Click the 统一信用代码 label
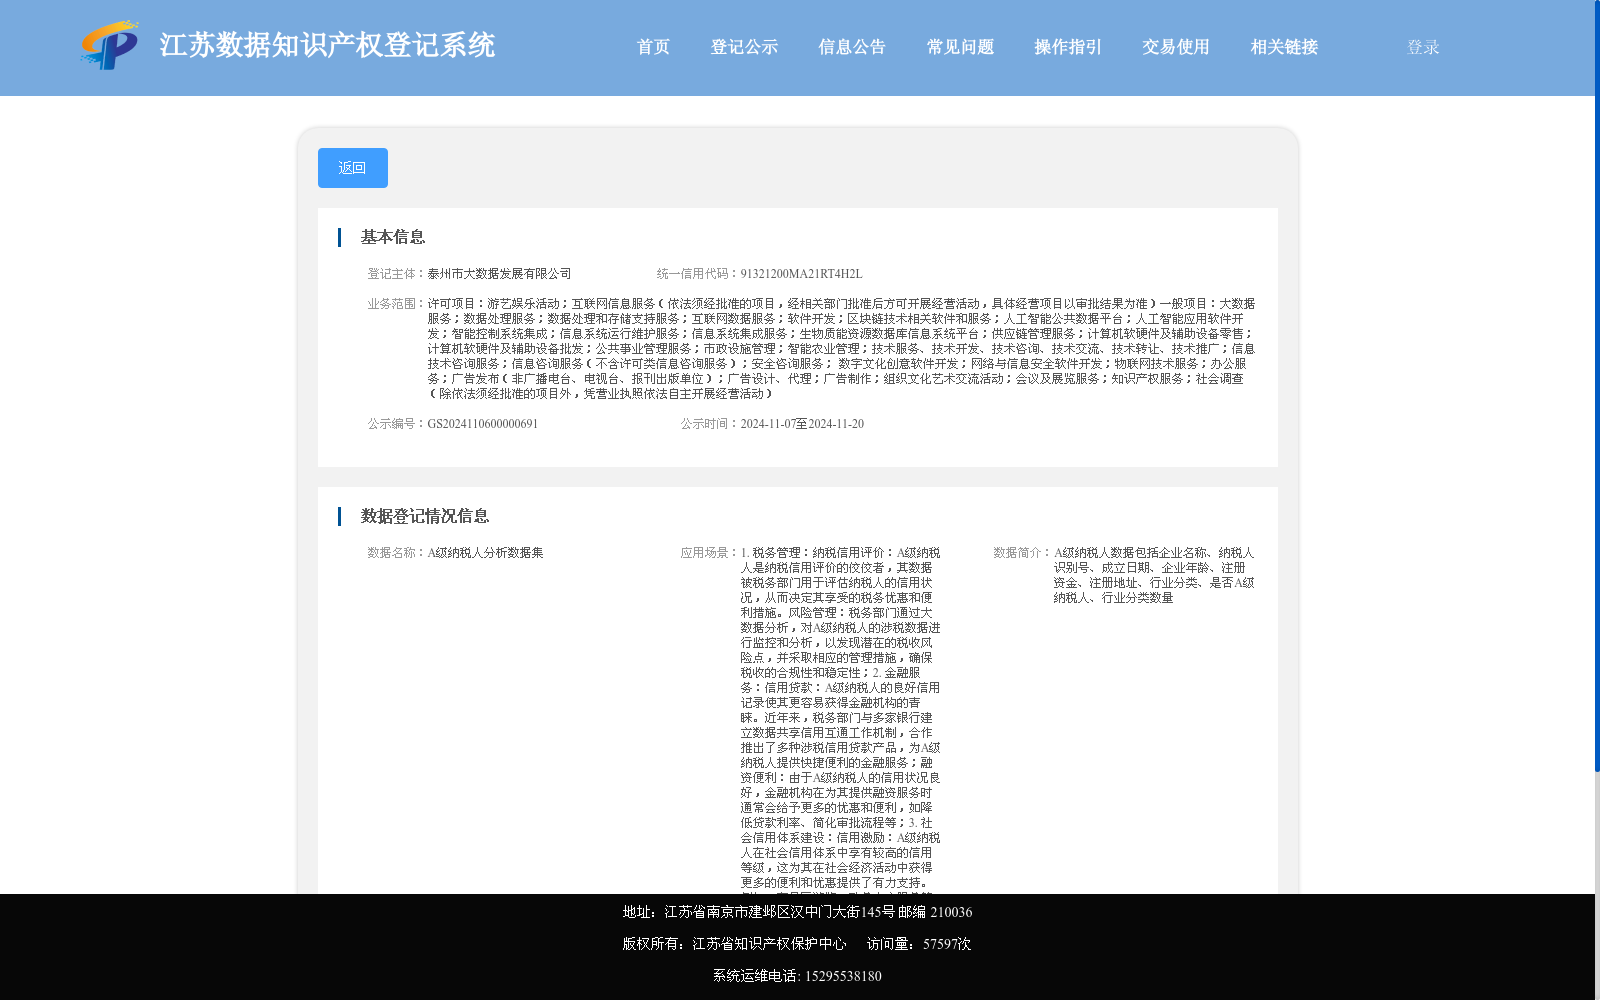The height and width of the screenshot is (1000, 1600). coord(698,274)
